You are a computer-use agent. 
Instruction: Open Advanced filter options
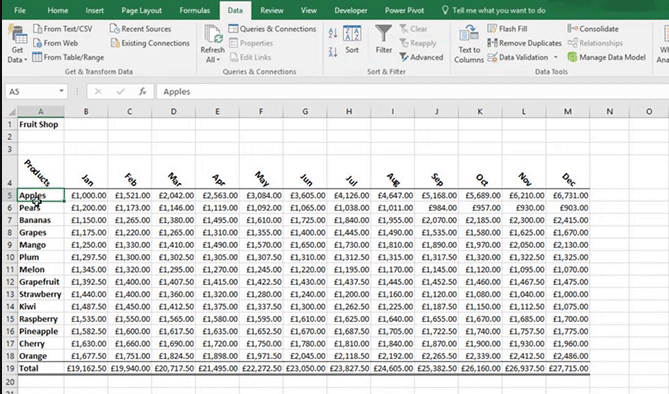click(x=421, y=57)
